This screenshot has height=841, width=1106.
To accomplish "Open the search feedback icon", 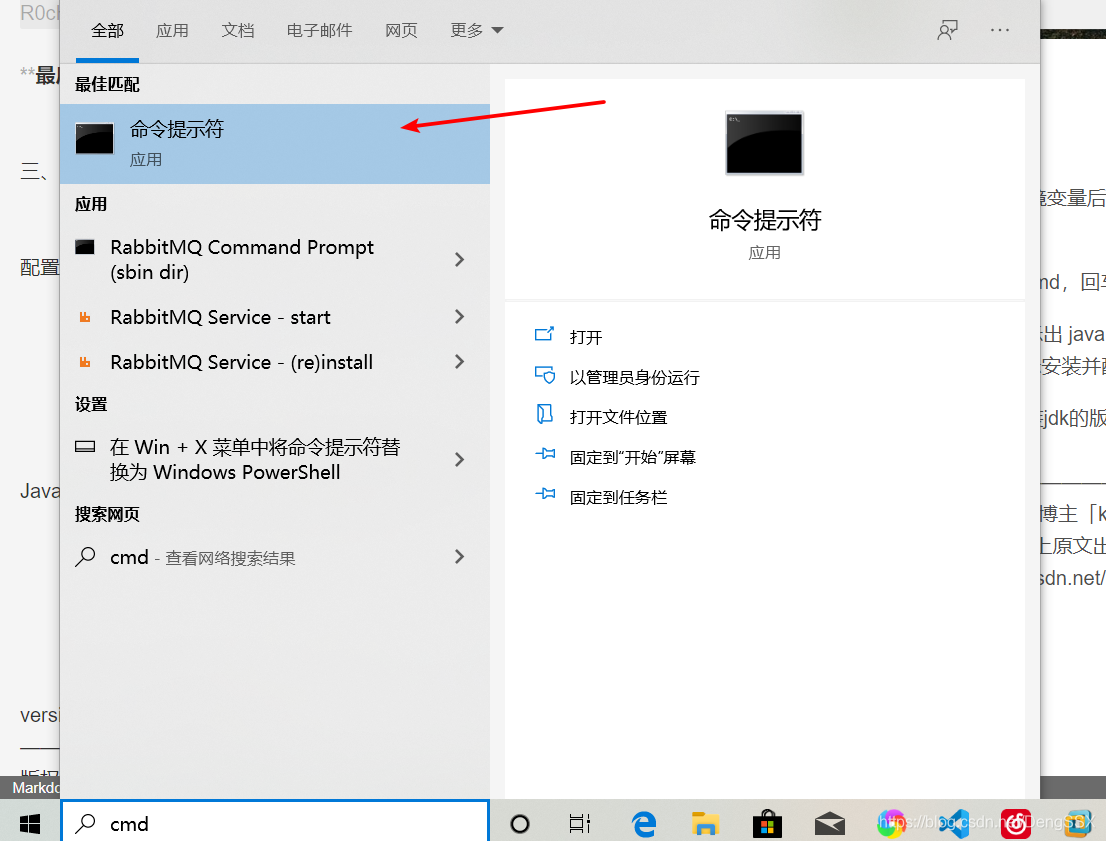I will click(947, 30).
